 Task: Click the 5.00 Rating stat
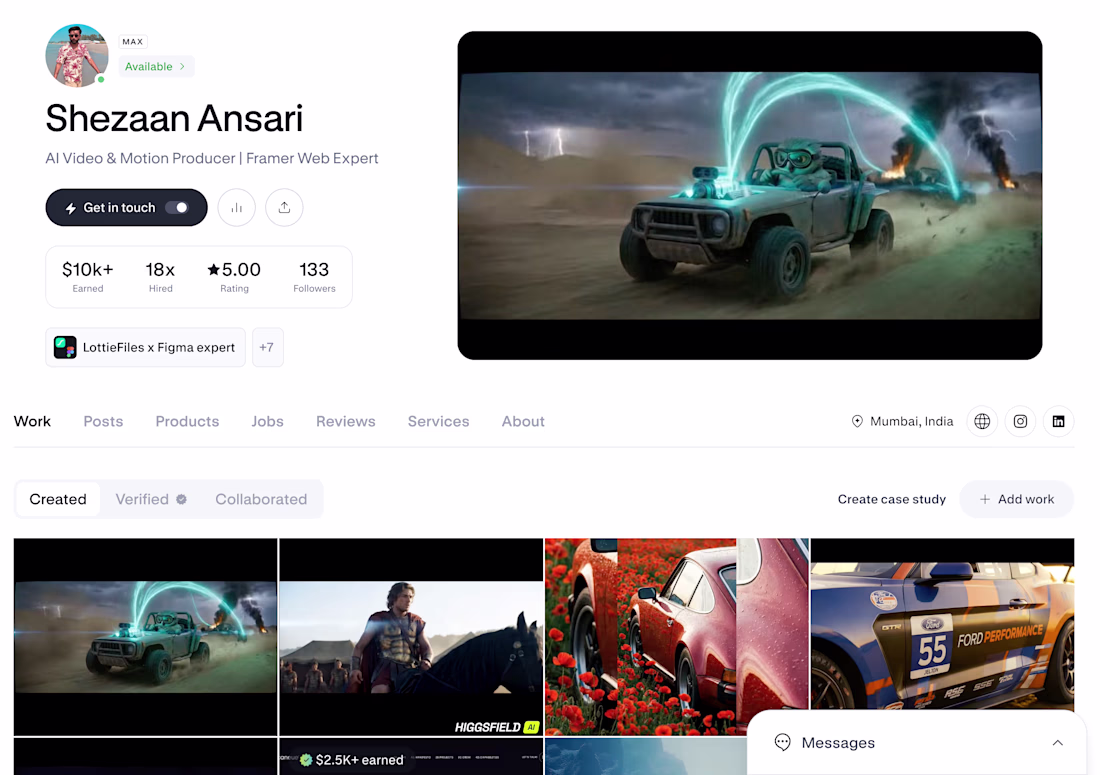[x=234, y=277]
